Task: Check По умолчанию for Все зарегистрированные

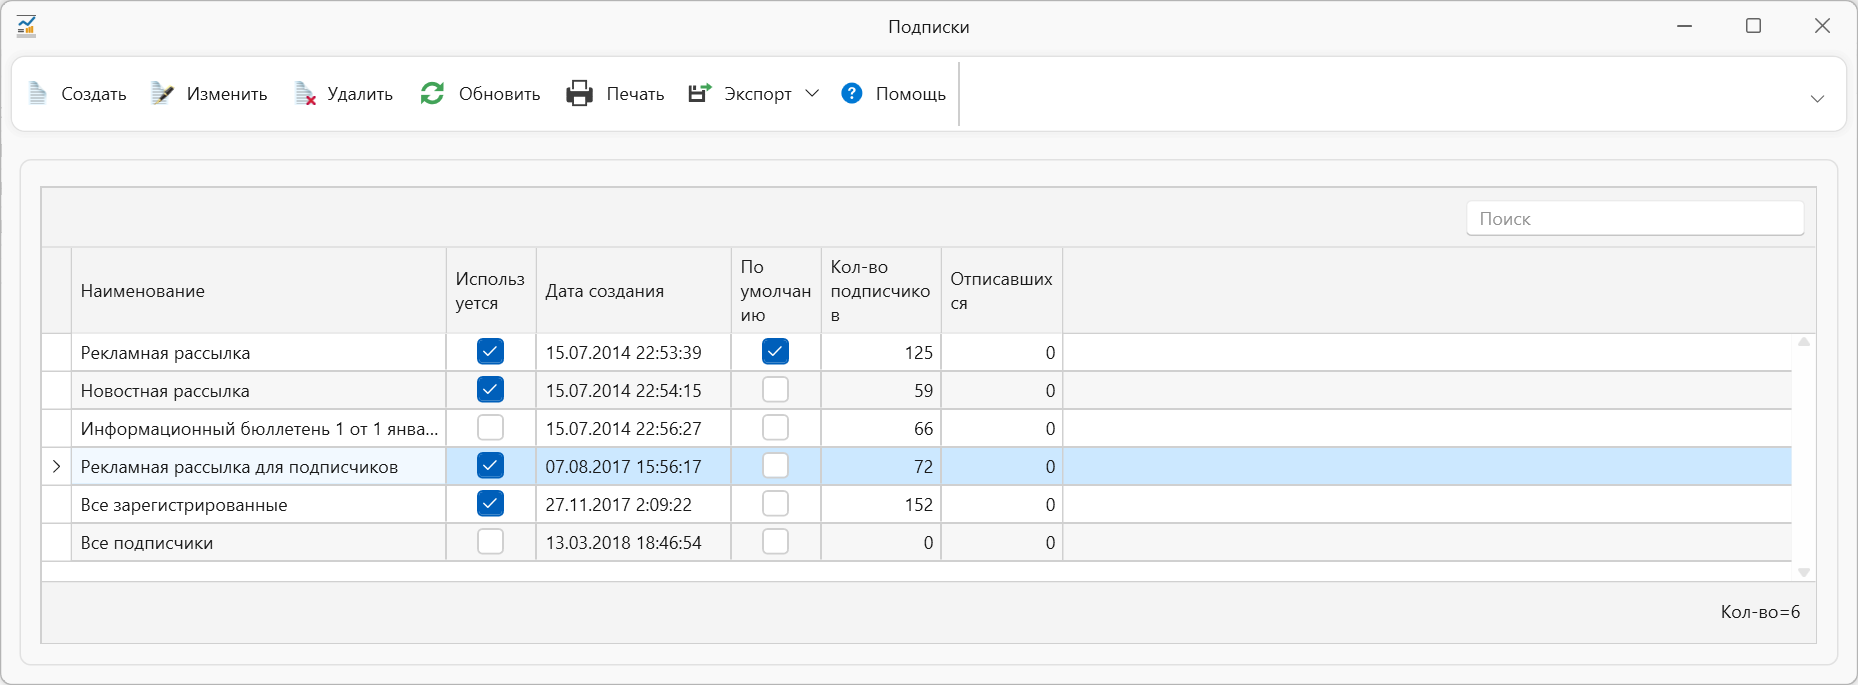Action: [x=775, y=503]
